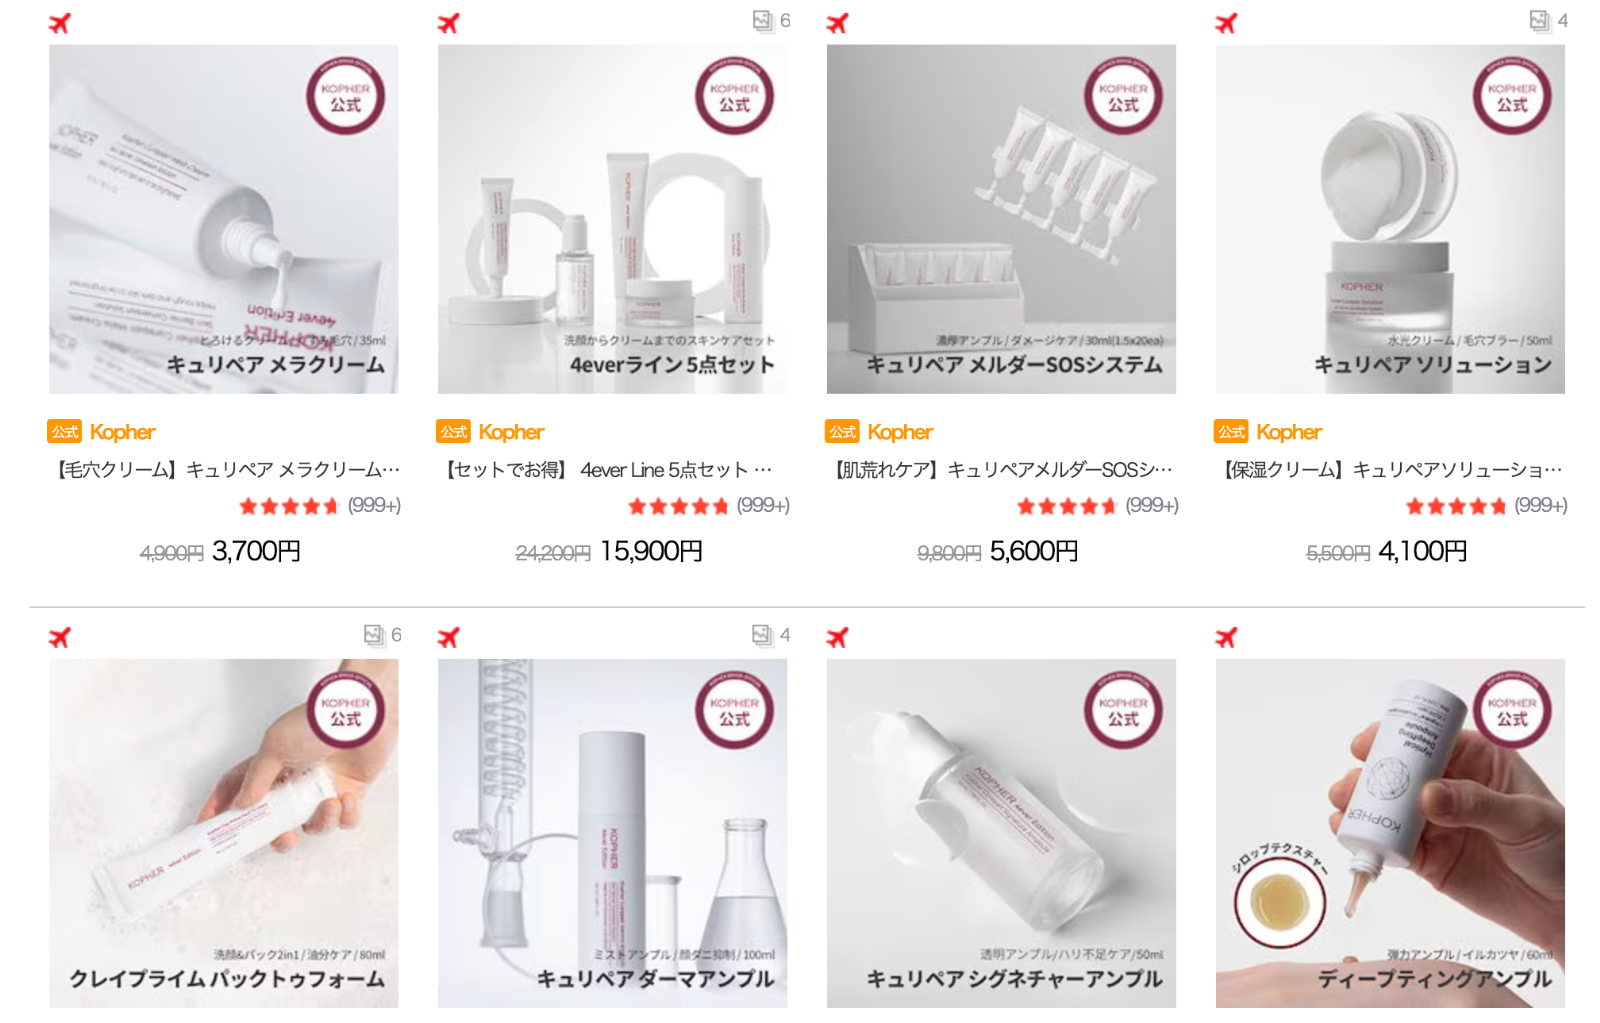Click the red airplane icon above ディープティングアンプル
This screenshot has height=1023, width=1600.
click(x=1226, y=637)
